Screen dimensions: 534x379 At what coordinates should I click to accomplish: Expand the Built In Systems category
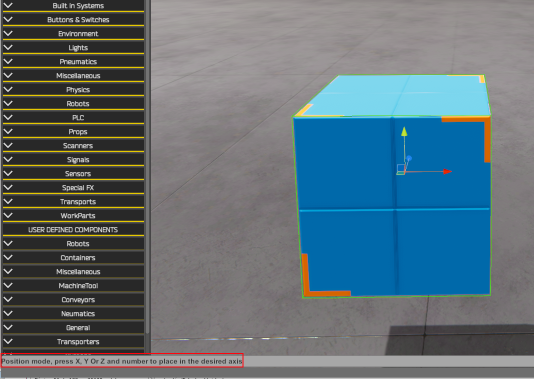click(73, 6)
